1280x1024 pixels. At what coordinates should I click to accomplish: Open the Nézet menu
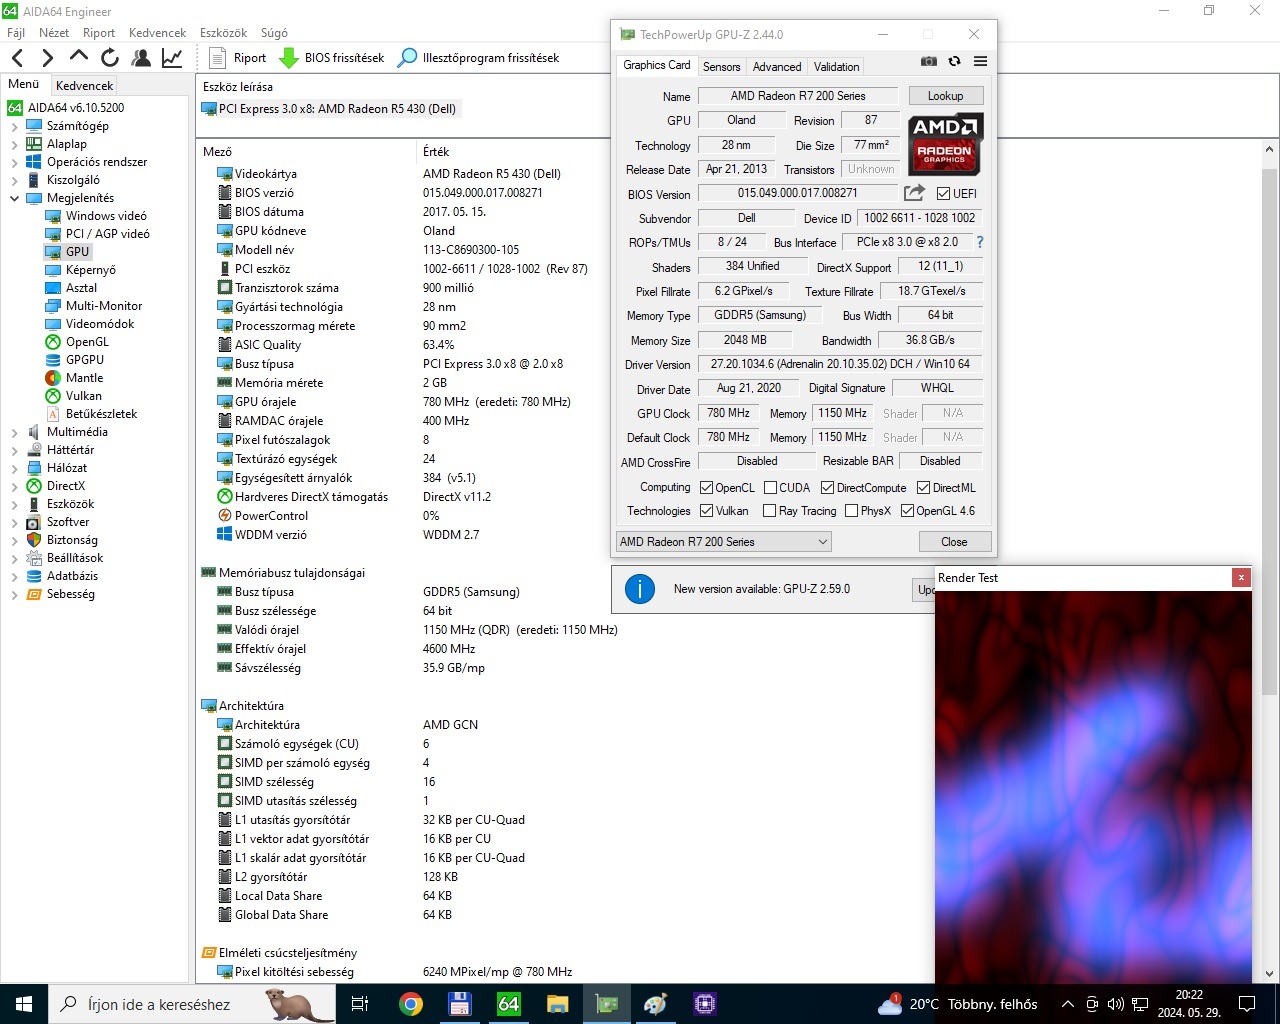point(54,33)
